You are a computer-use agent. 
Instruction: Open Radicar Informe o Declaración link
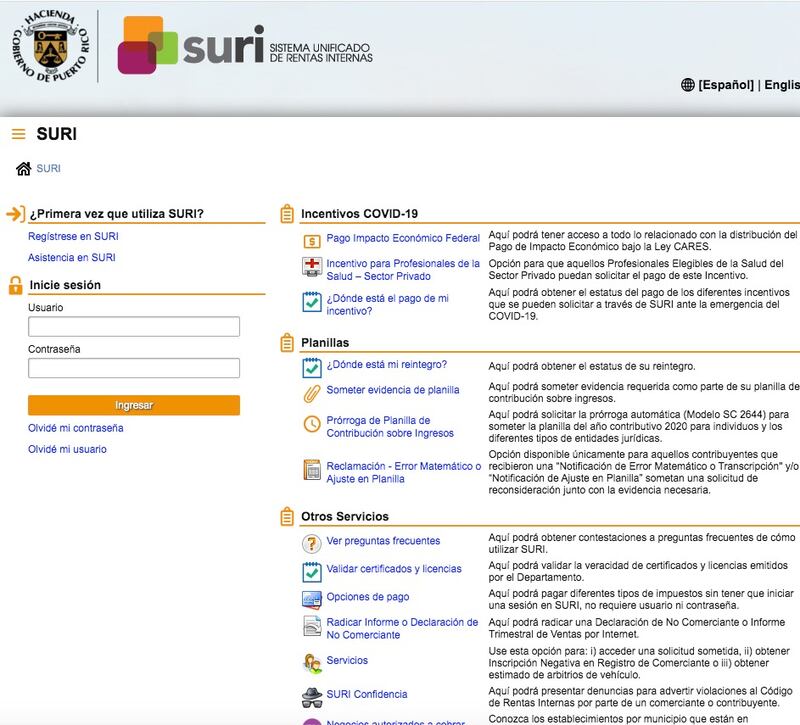click(x=403, y=629)
